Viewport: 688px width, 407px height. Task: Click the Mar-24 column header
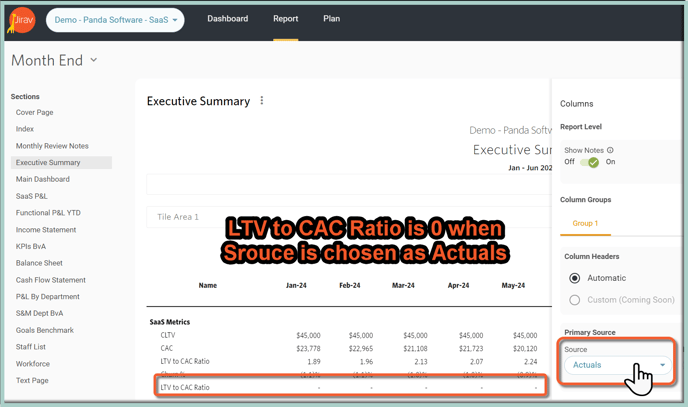click(403, 285)
